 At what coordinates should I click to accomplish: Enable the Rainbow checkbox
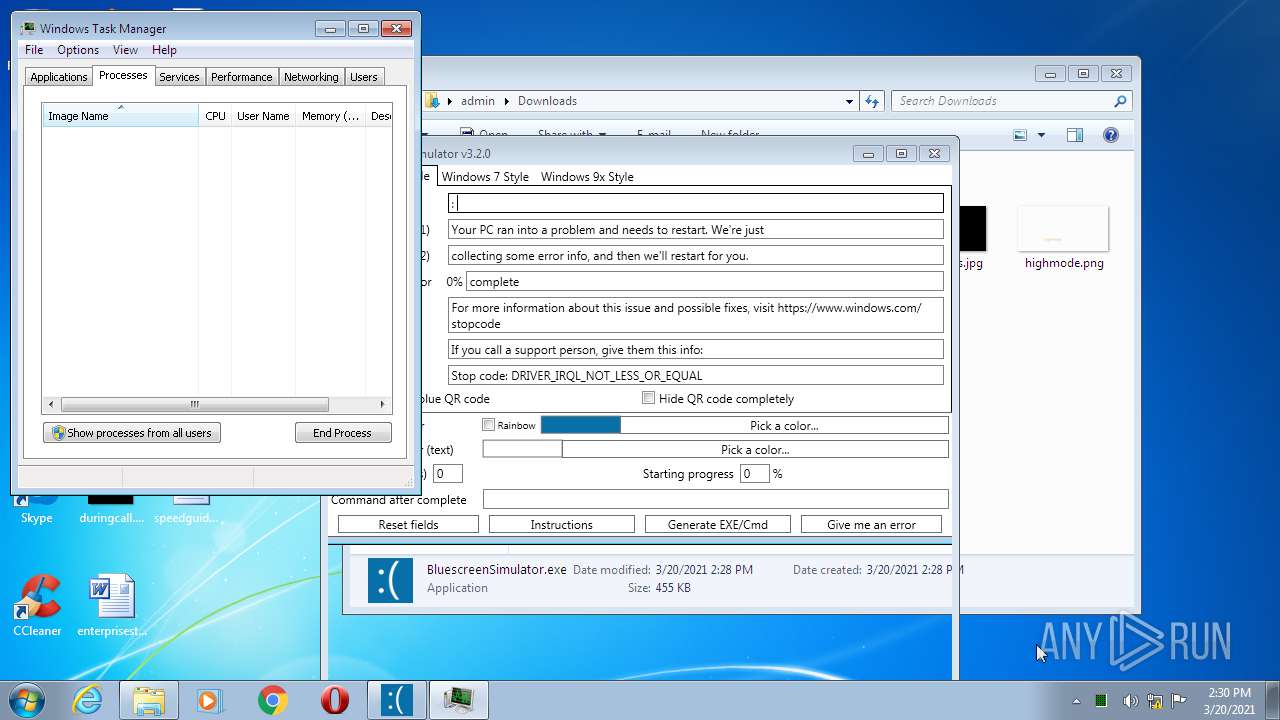click(x=489, y=425)
